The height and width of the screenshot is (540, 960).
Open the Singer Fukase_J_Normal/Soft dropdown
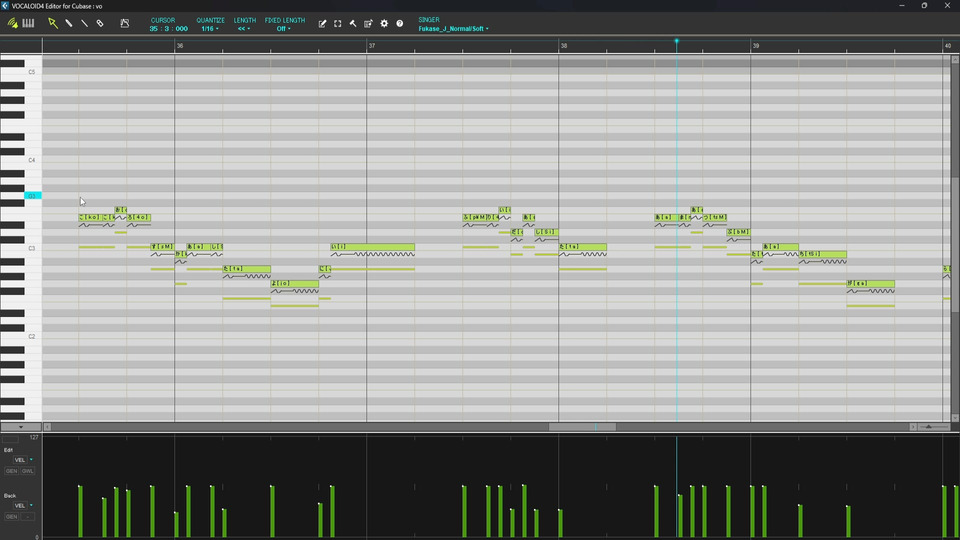coord(453,29)
